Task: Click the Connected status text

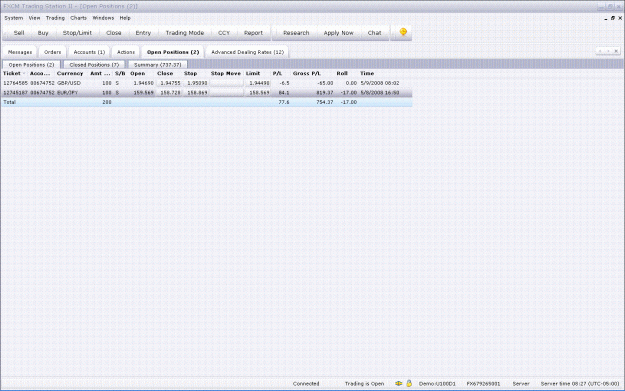Action: pyautogui.click(x=306, y=384)
